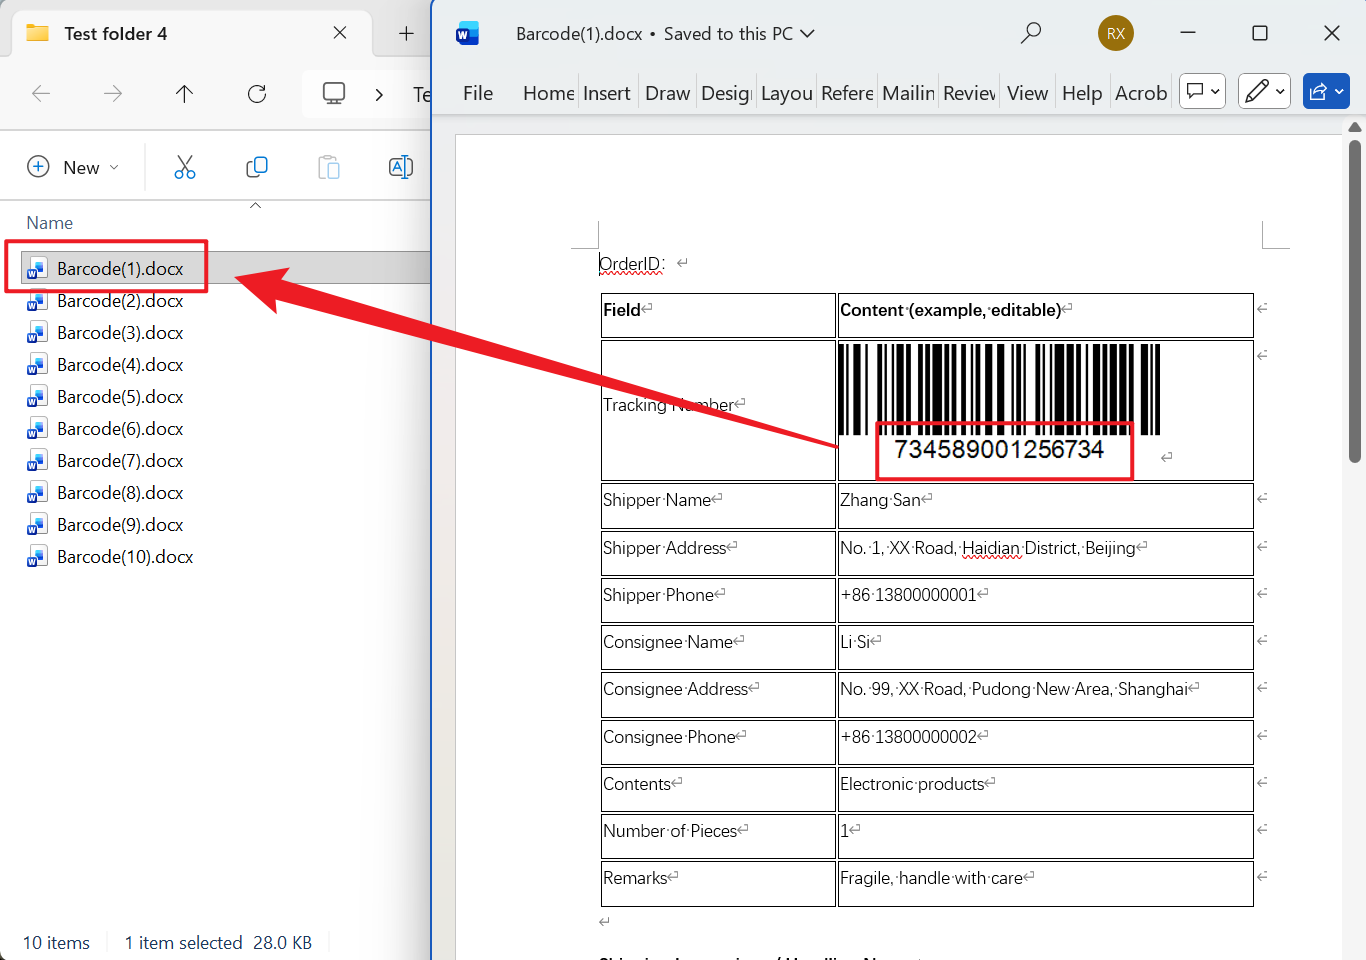Viewport: 1366px width, 960px height.
Task: Add a new File Explorer tab
Action: click(x=406, y=33)
